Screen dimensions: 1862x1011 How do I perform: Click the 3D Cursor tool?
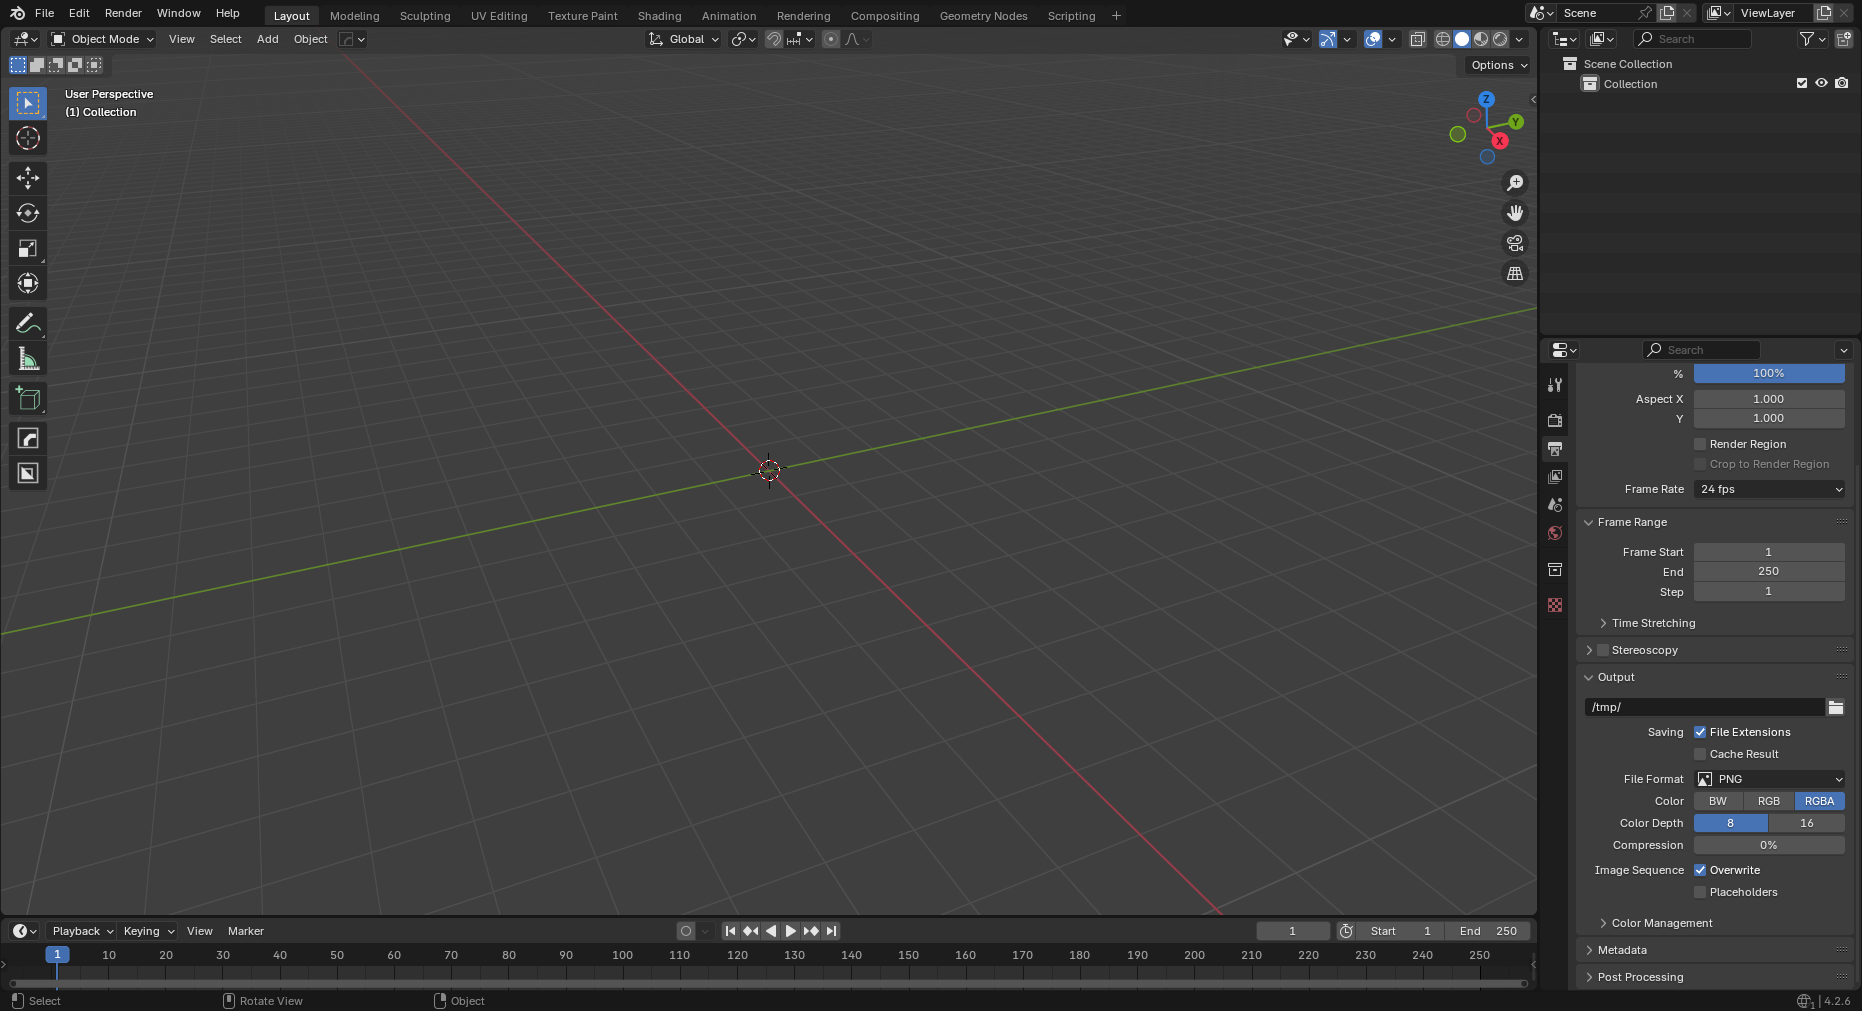coord(27,138)
